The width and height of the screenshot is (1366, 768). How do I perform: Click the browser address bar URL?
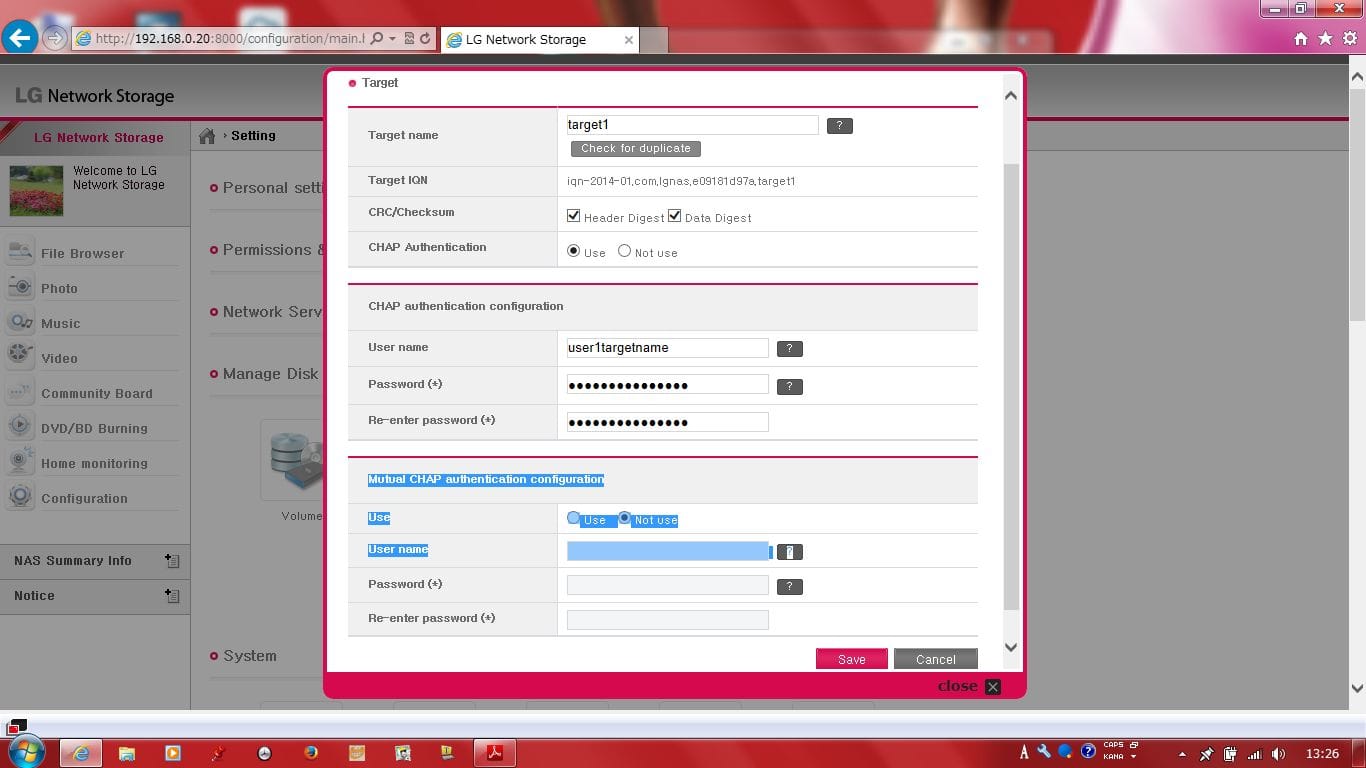(x=230, y=39)
